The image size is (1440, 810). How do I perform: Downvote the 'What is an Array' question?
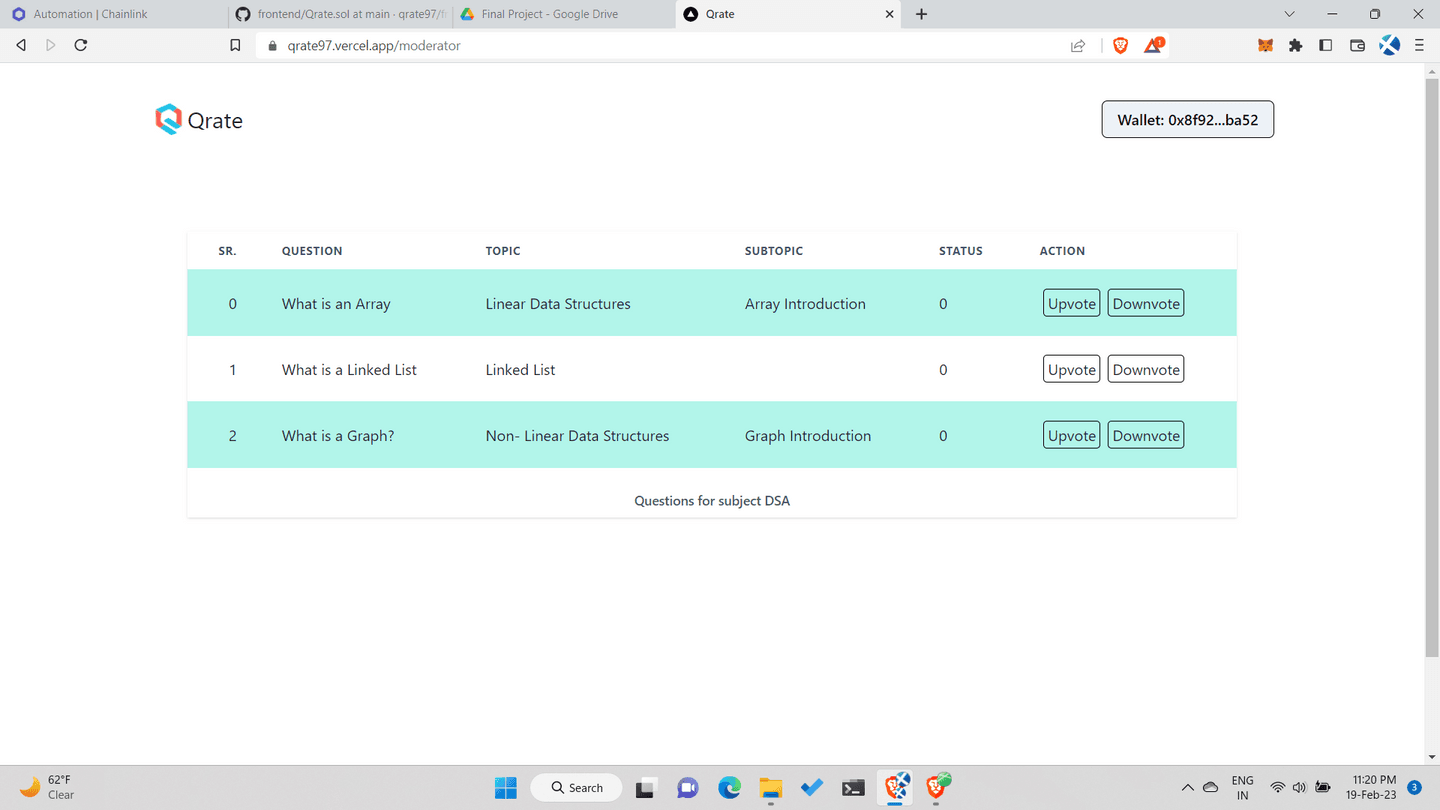1146,304
